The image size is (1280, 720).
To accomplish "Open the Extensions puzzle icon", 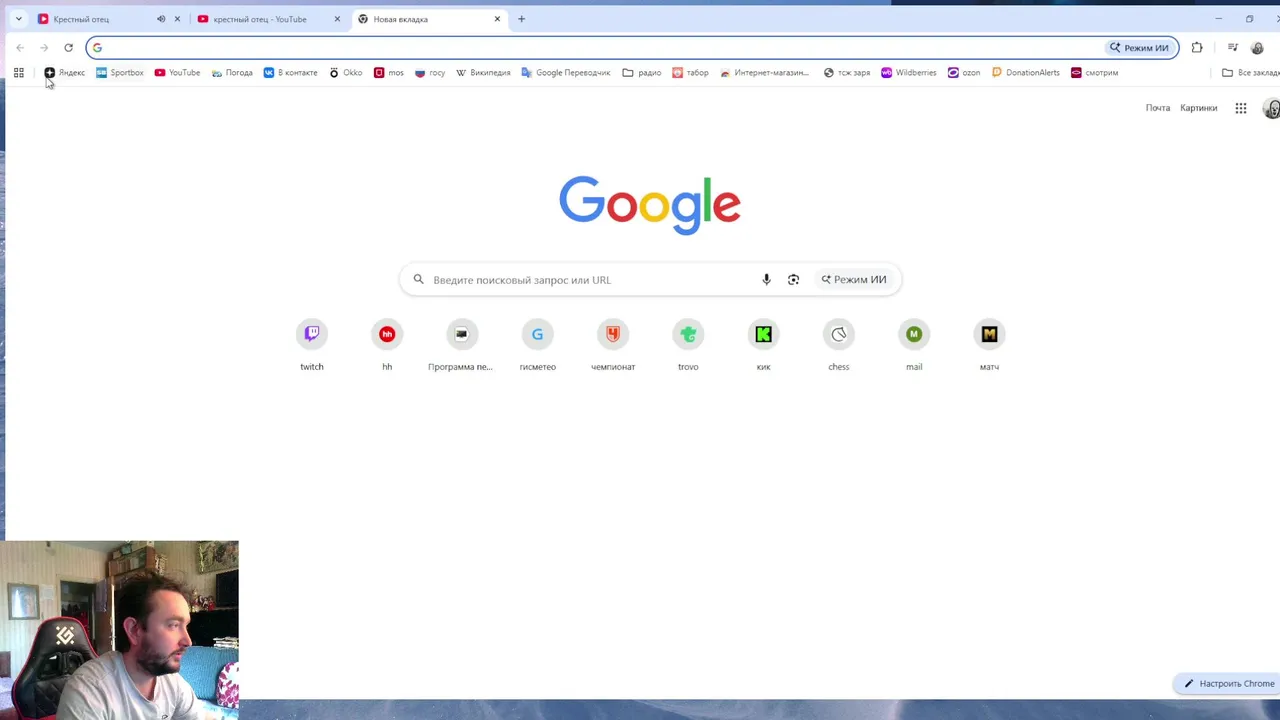I will (x=1197, y=47).
